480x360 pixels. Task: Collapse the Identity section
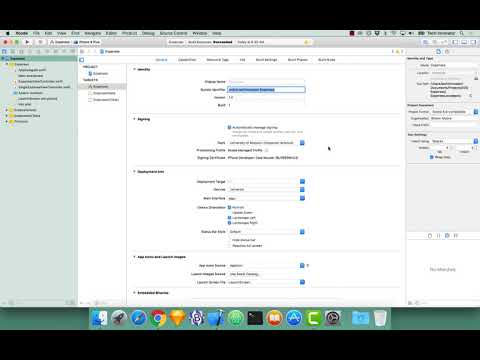coord(134,69)
